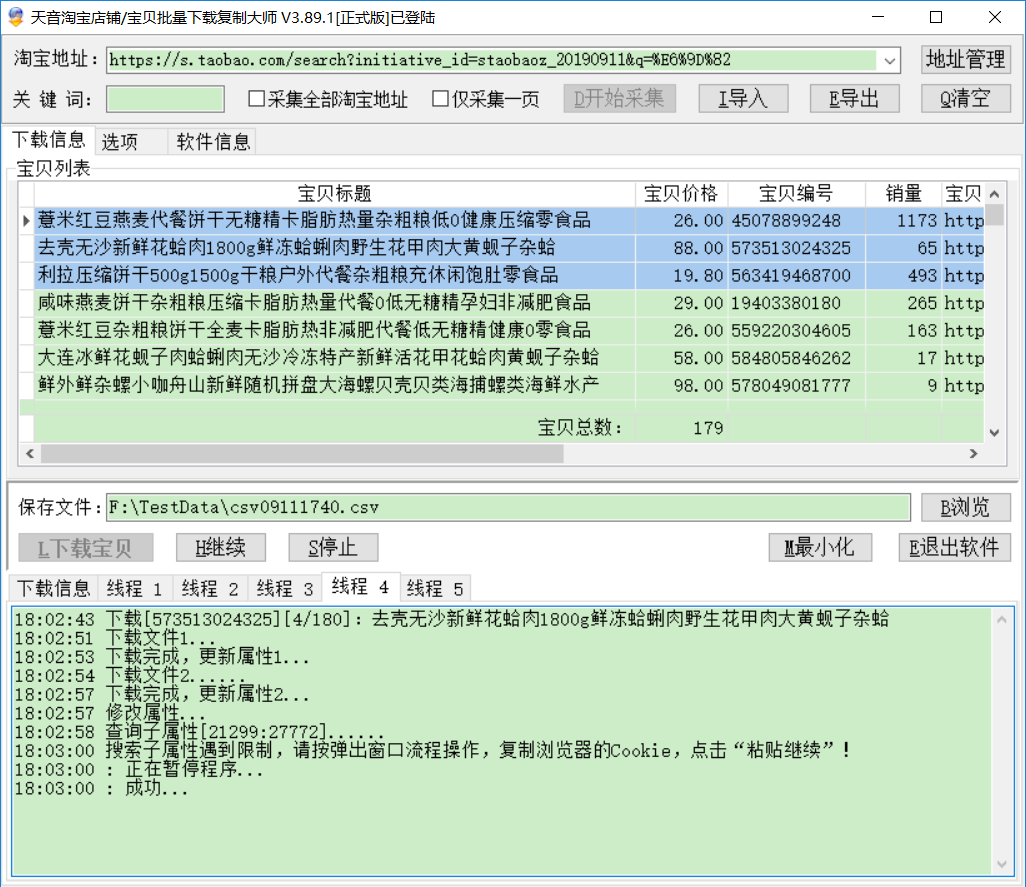The width and height of the screenshot is (1026, 887).
Task: Click the I导入 import button
Action: click(742, 98)
